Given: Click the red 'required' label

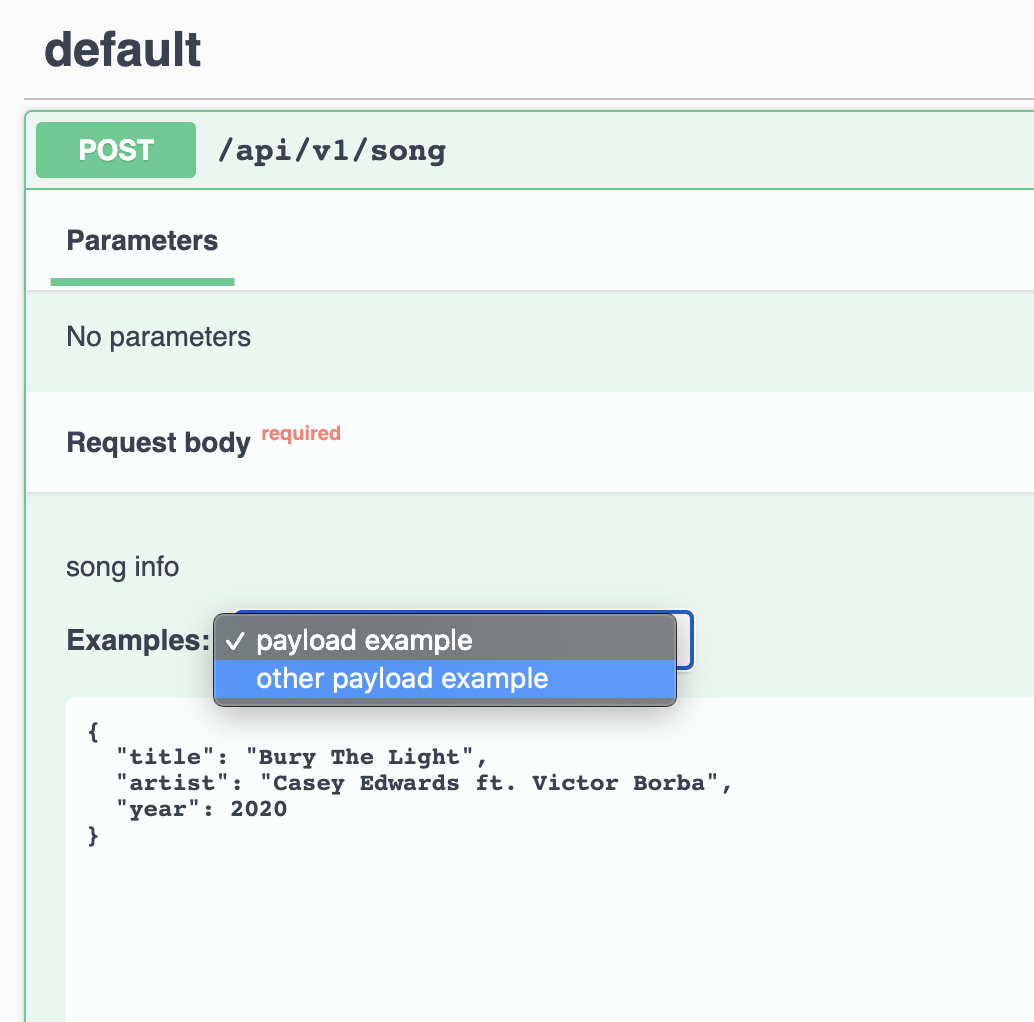Looking at the screenshot, I should pos(301,433).
